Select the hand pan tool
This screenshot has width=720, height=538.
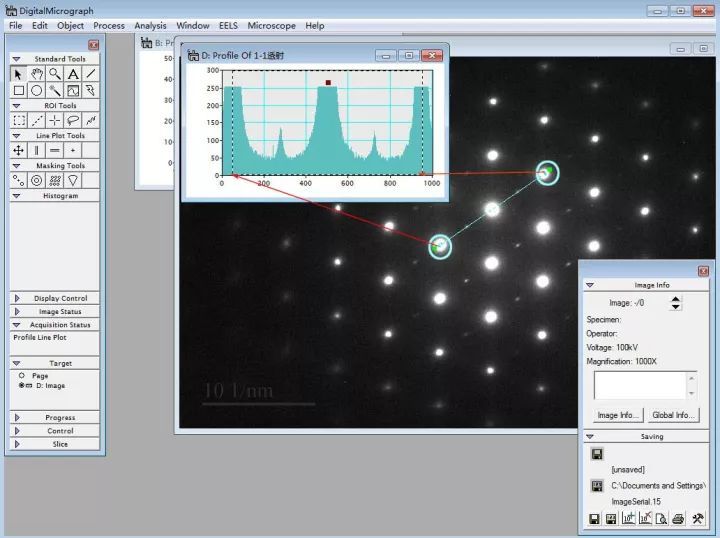tap(36, 74)
